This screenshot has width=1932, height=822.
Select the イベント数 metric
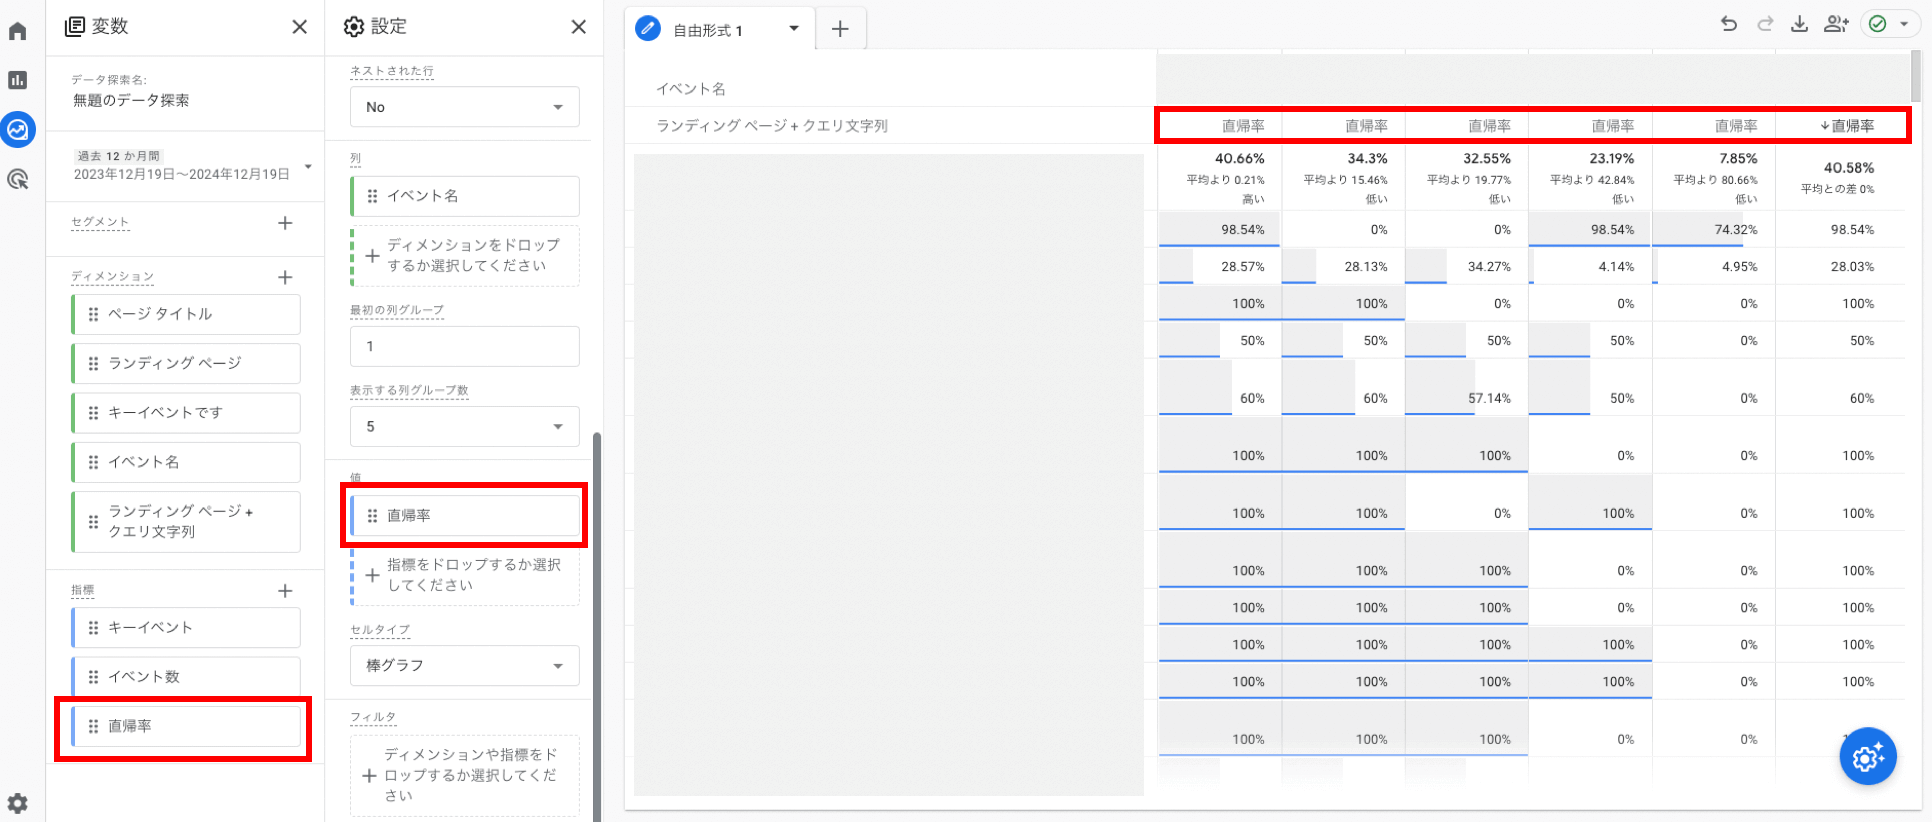coord(186,676)
